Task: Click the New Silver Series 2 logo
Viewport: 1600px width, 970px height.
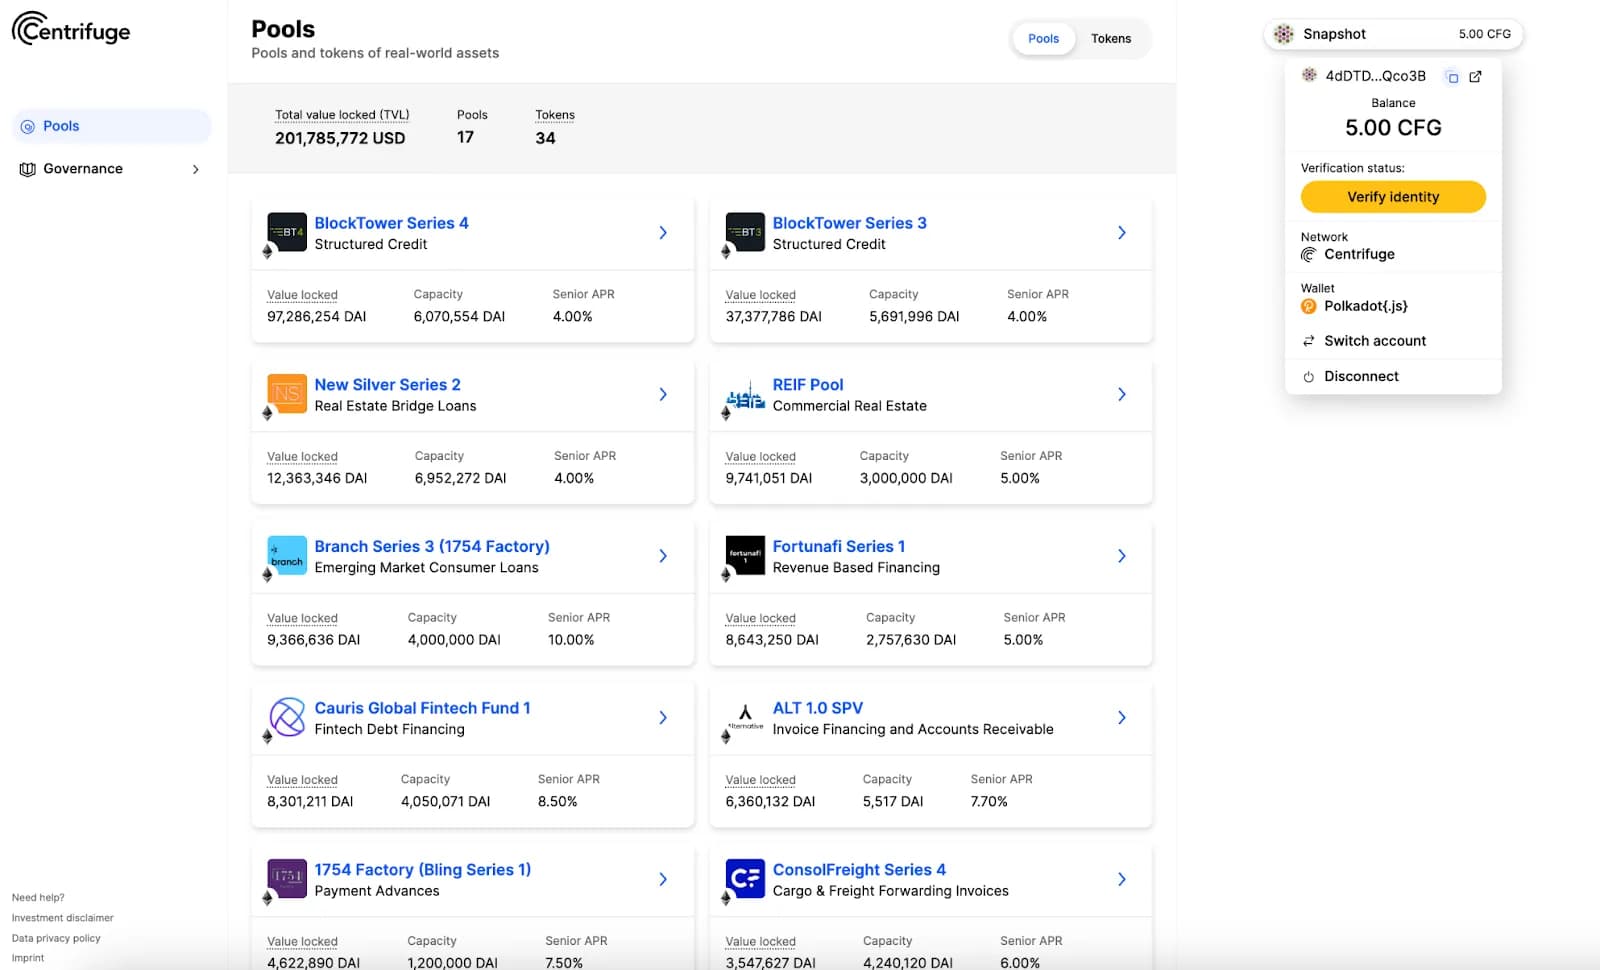Action: (x=287, y=394)
